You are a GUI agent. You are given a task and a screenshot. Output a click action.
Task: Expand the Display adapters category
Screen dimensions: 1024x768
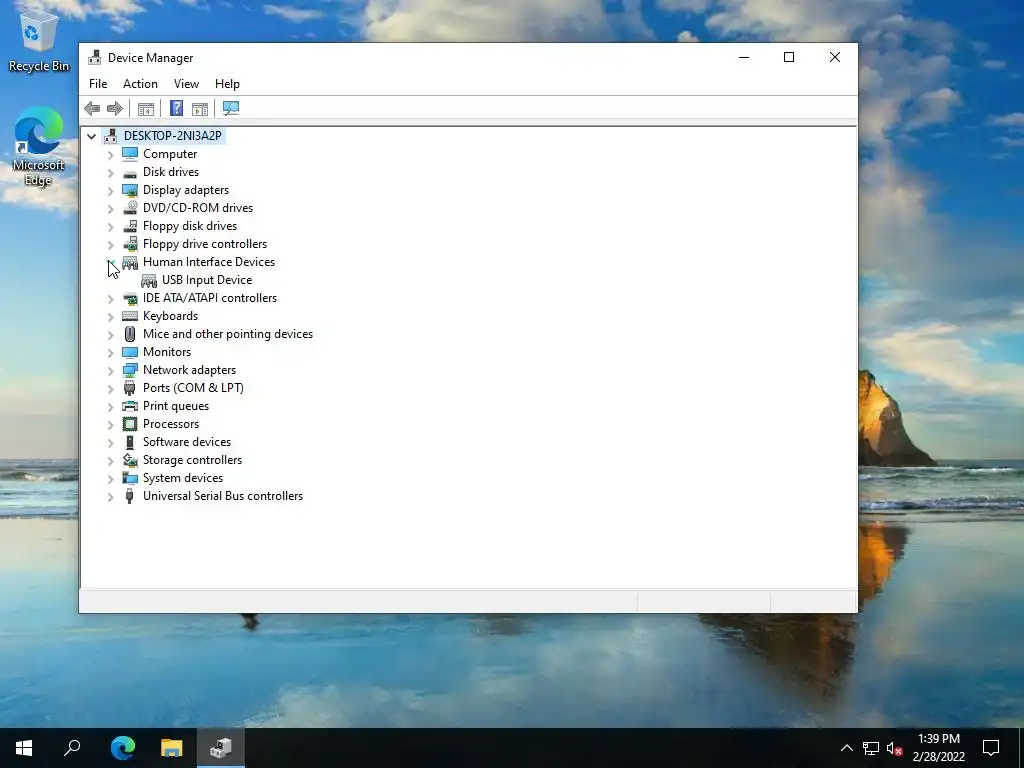110,191
